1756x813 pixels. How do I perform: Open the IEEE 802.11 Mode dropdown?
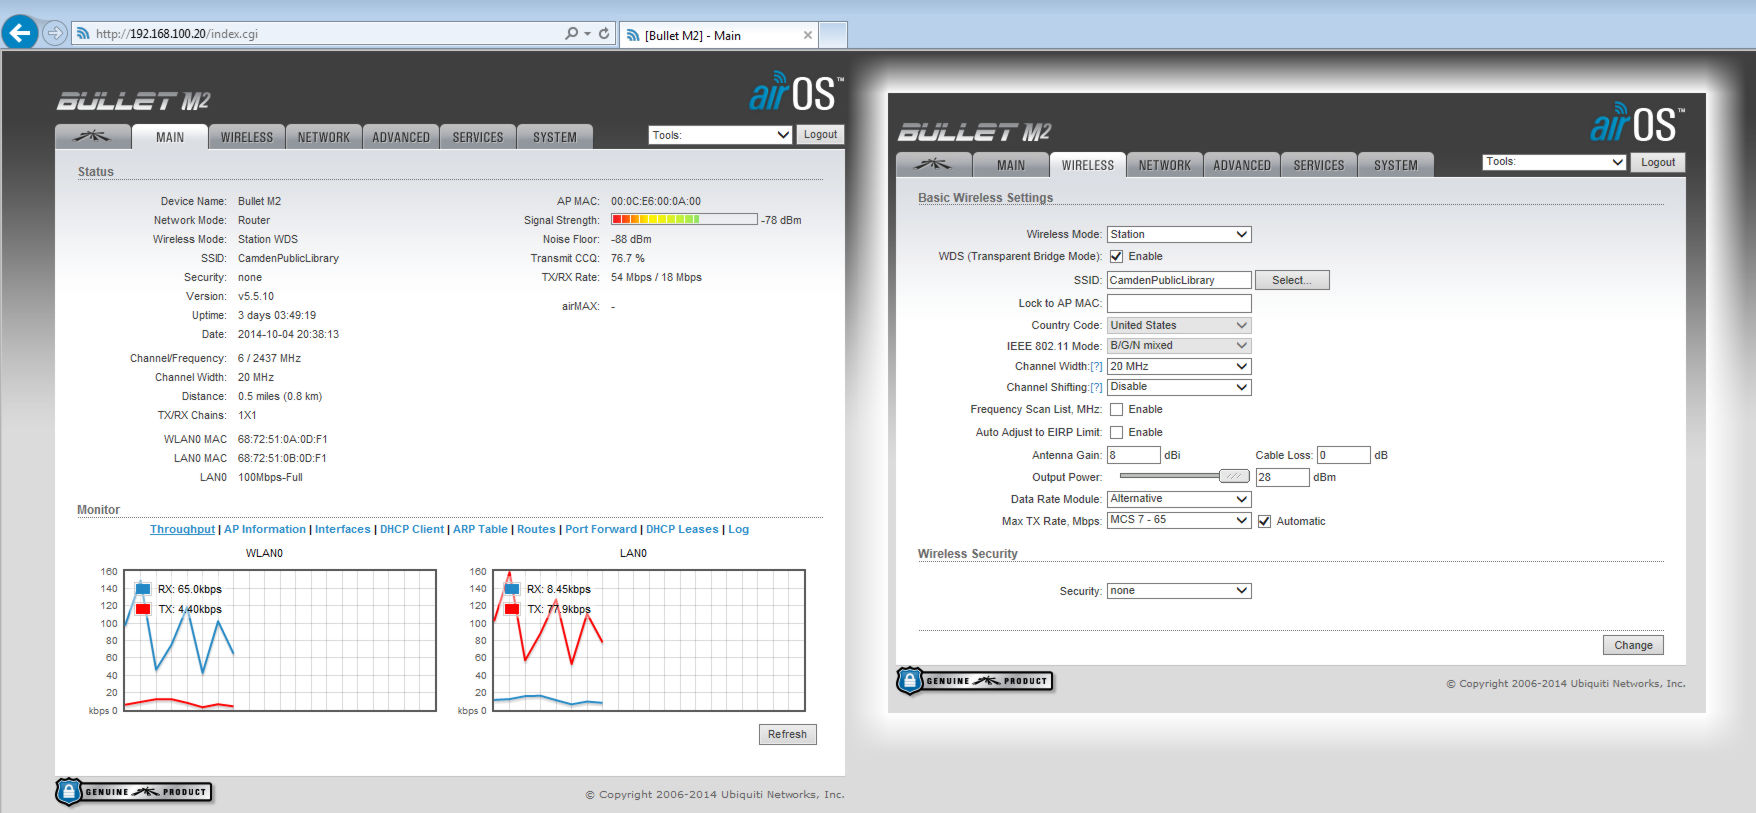[1179, 345]
